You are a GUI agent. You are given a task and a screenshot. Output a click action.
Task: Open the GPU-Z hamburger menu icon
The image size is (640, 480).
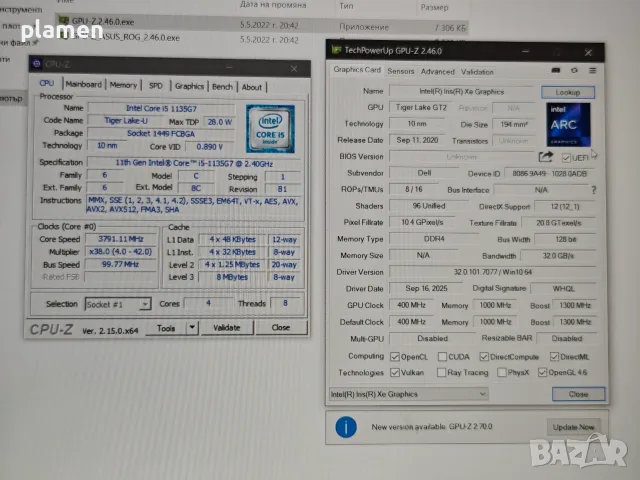point(593,71)
